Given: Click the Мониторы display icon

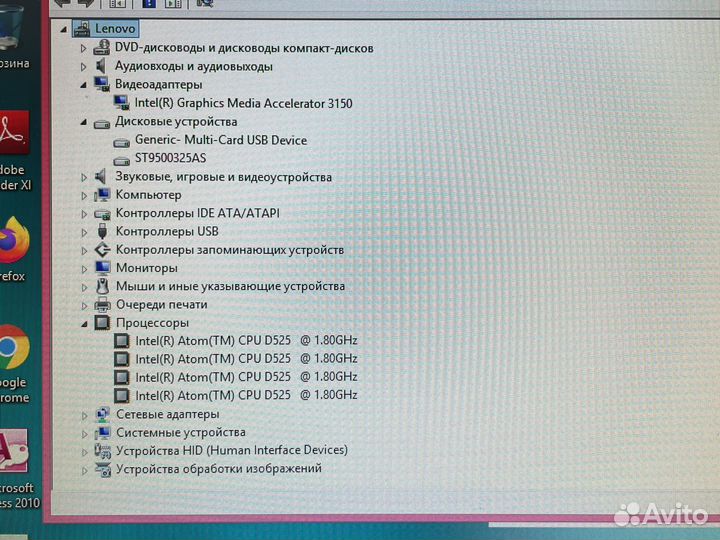Looking at the screenshot, I should [x=102, y=268].
